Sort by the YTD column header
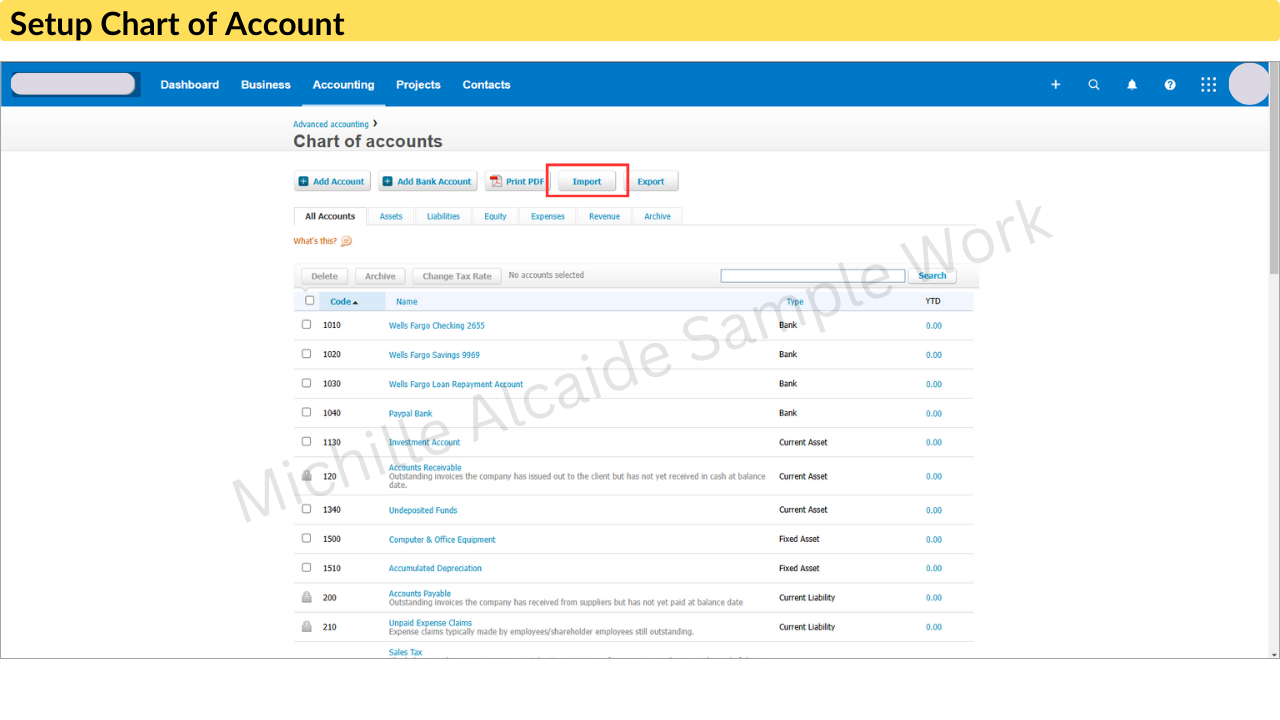 click(x=933, y=301)
